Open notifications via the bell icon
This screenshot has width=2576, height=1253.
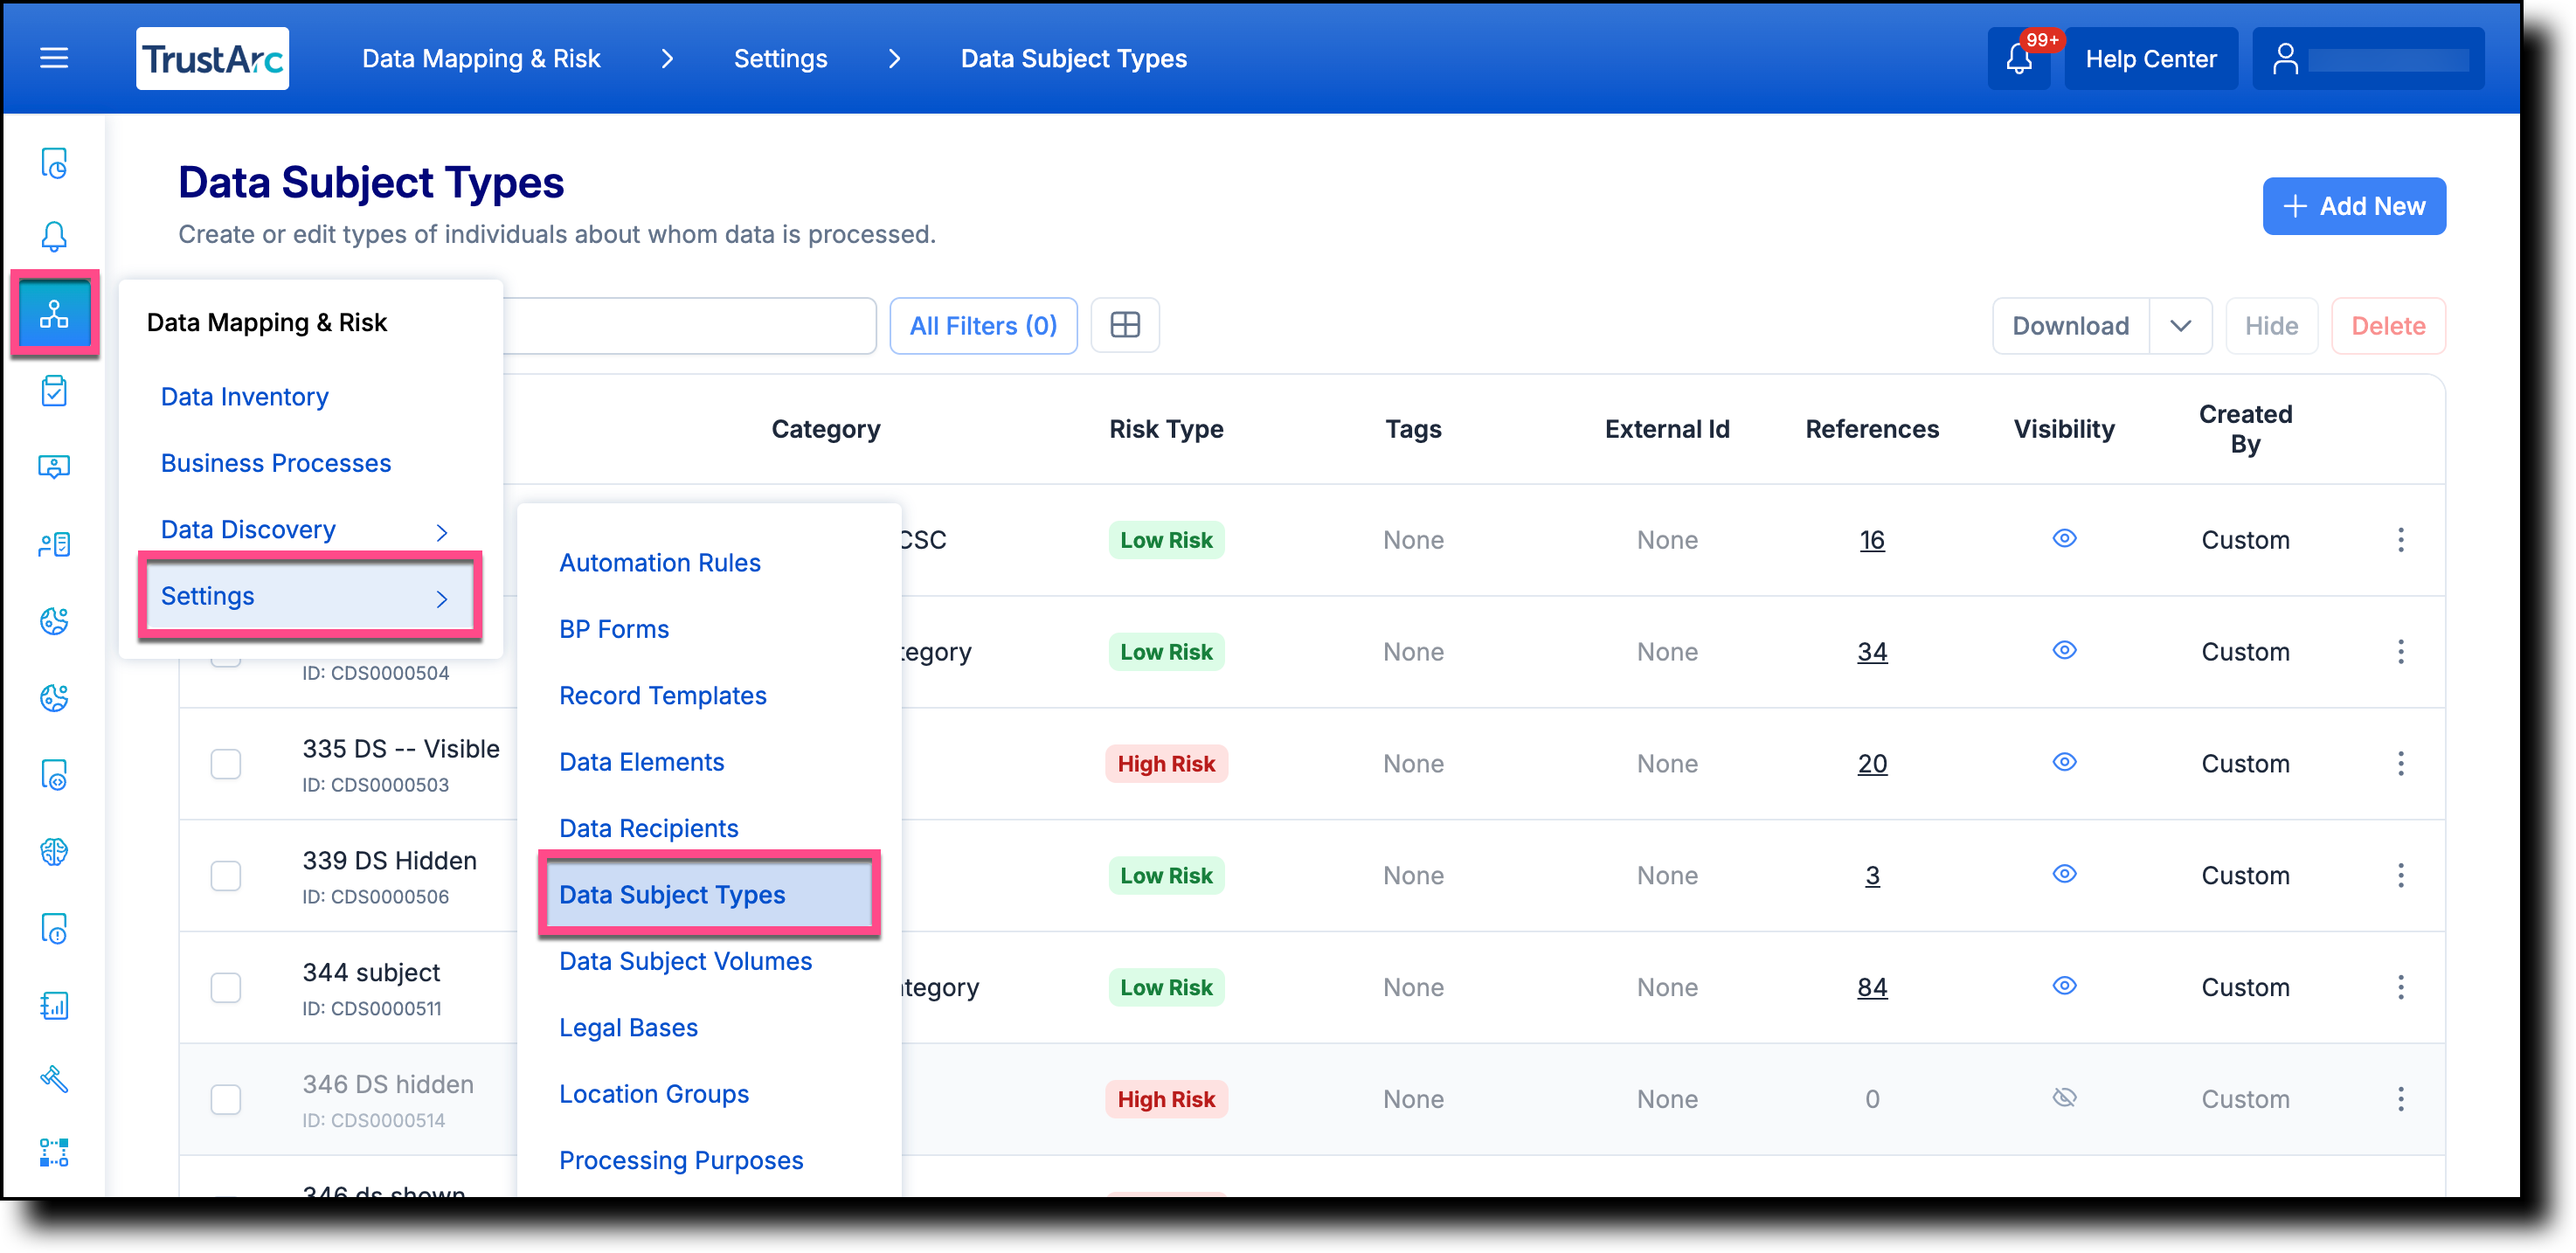(x=2019, y=58)
